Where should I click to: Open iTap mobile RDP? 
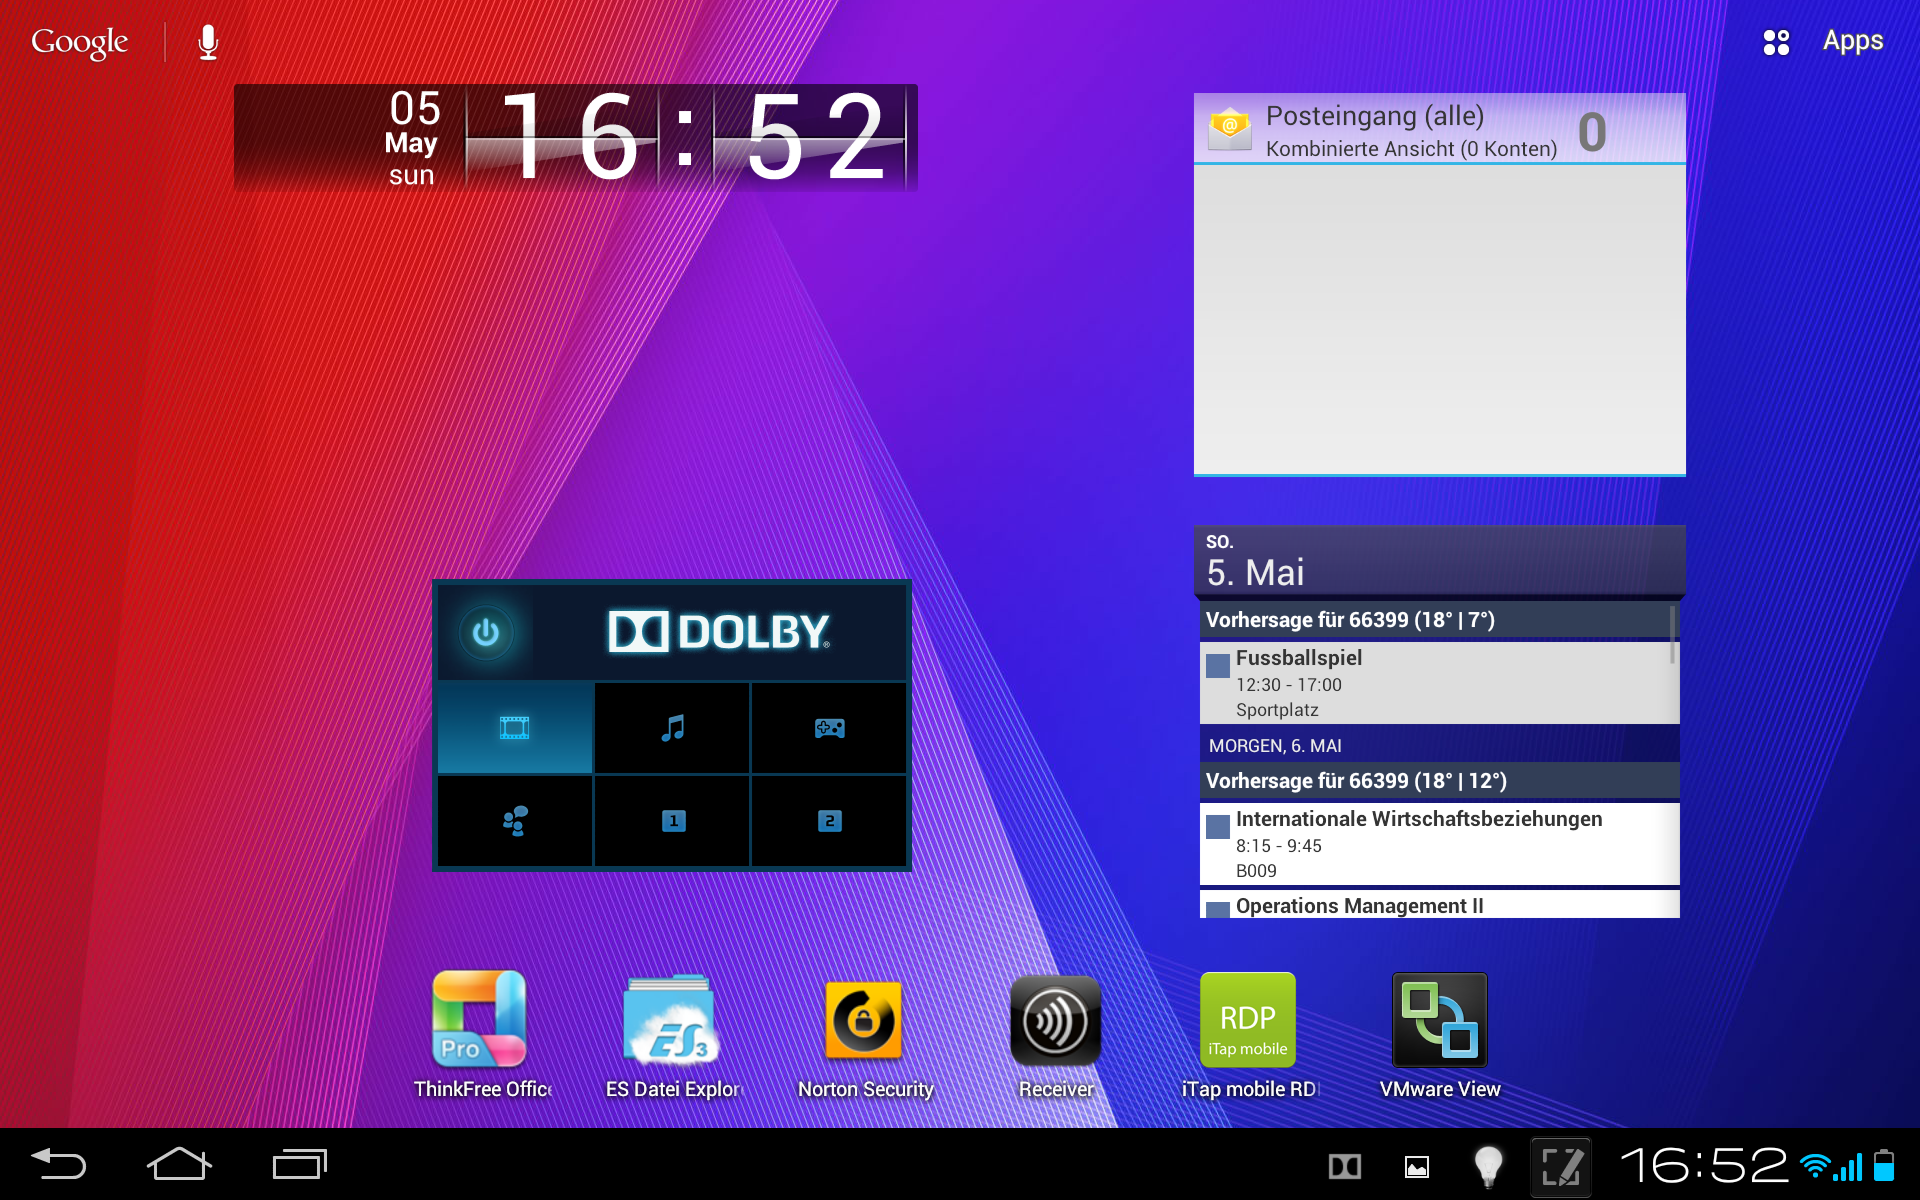(1248, 1020)
